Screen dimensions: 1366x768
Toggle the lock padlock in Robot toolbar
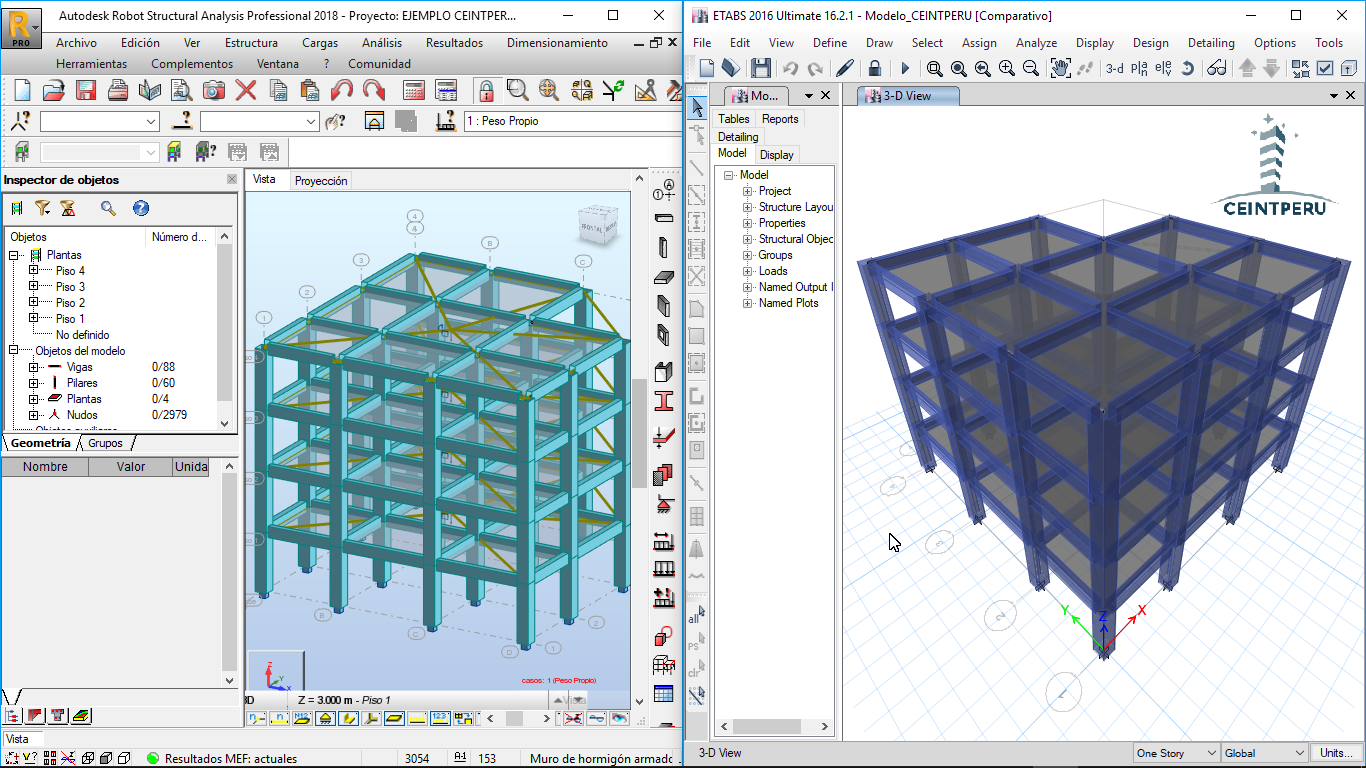(x=486, y=90)
